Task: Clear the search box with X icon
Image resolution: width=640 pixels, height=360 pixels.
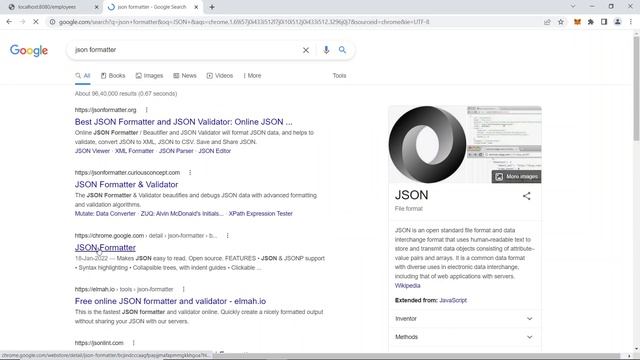Action: pyautogui.click(x=306, y=50)
